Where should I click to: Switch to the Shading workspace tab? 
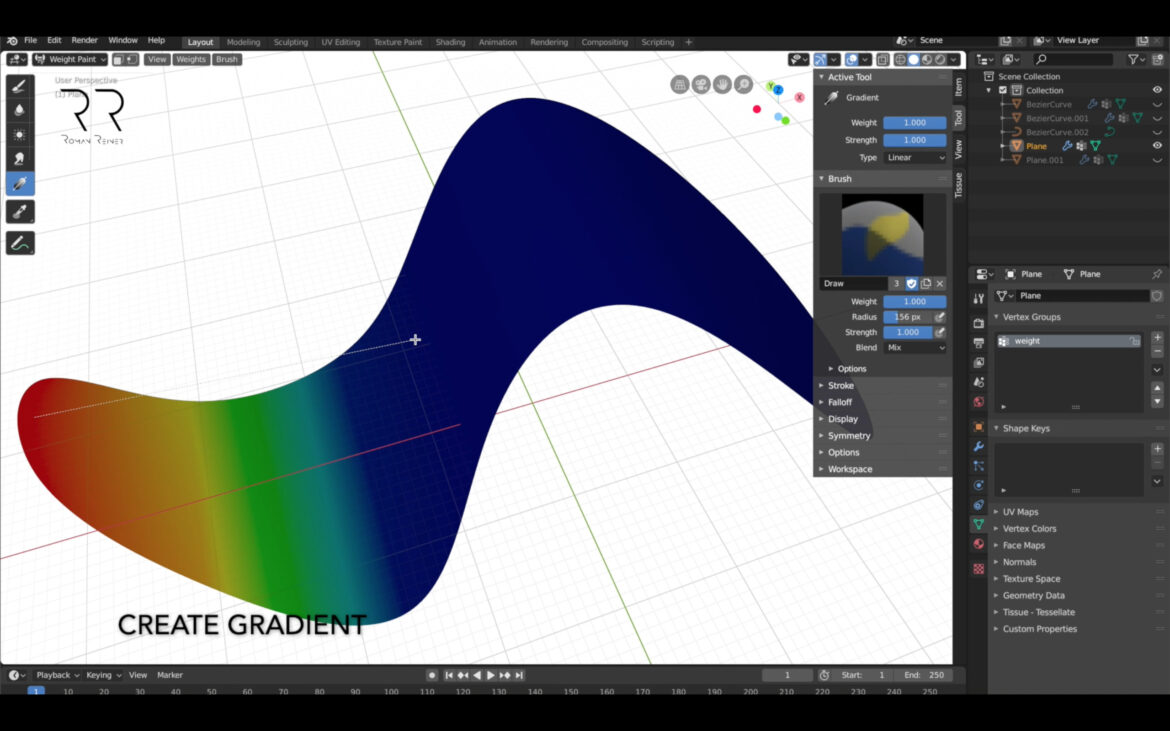(x=450, y=42)
